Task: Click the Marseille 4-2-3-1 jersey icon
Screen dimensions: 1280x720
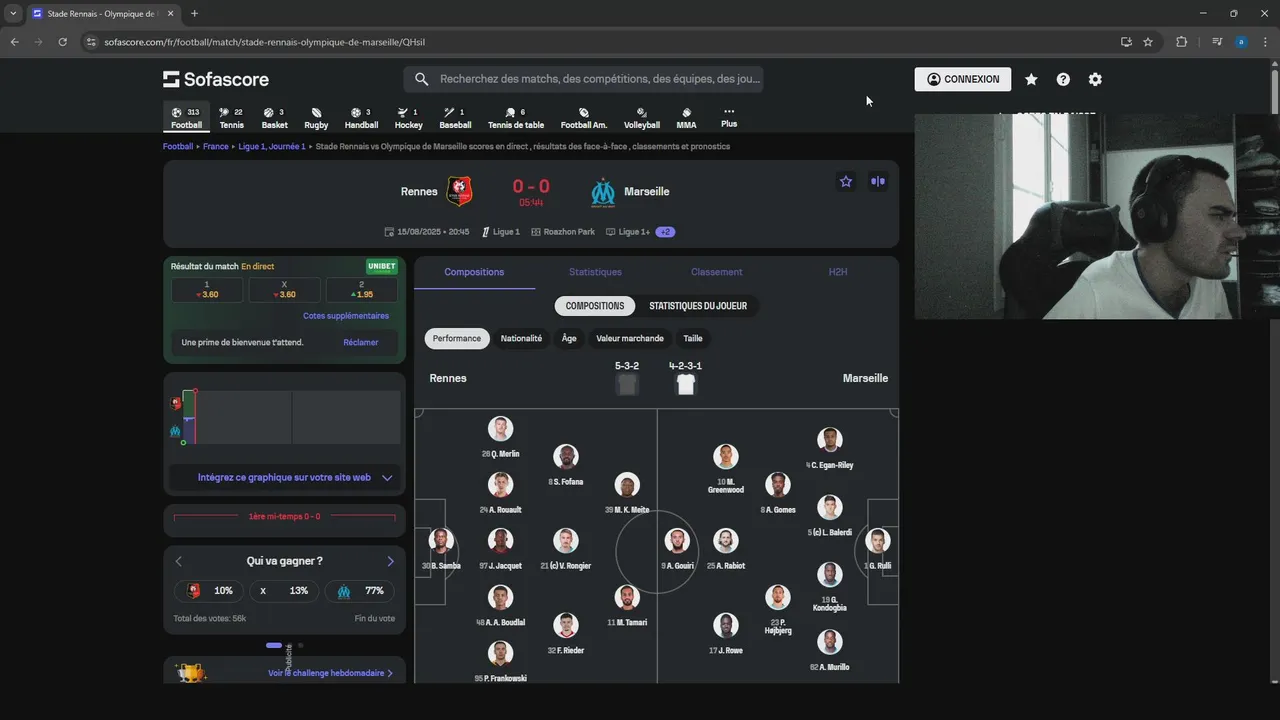Action: (685, 385)
